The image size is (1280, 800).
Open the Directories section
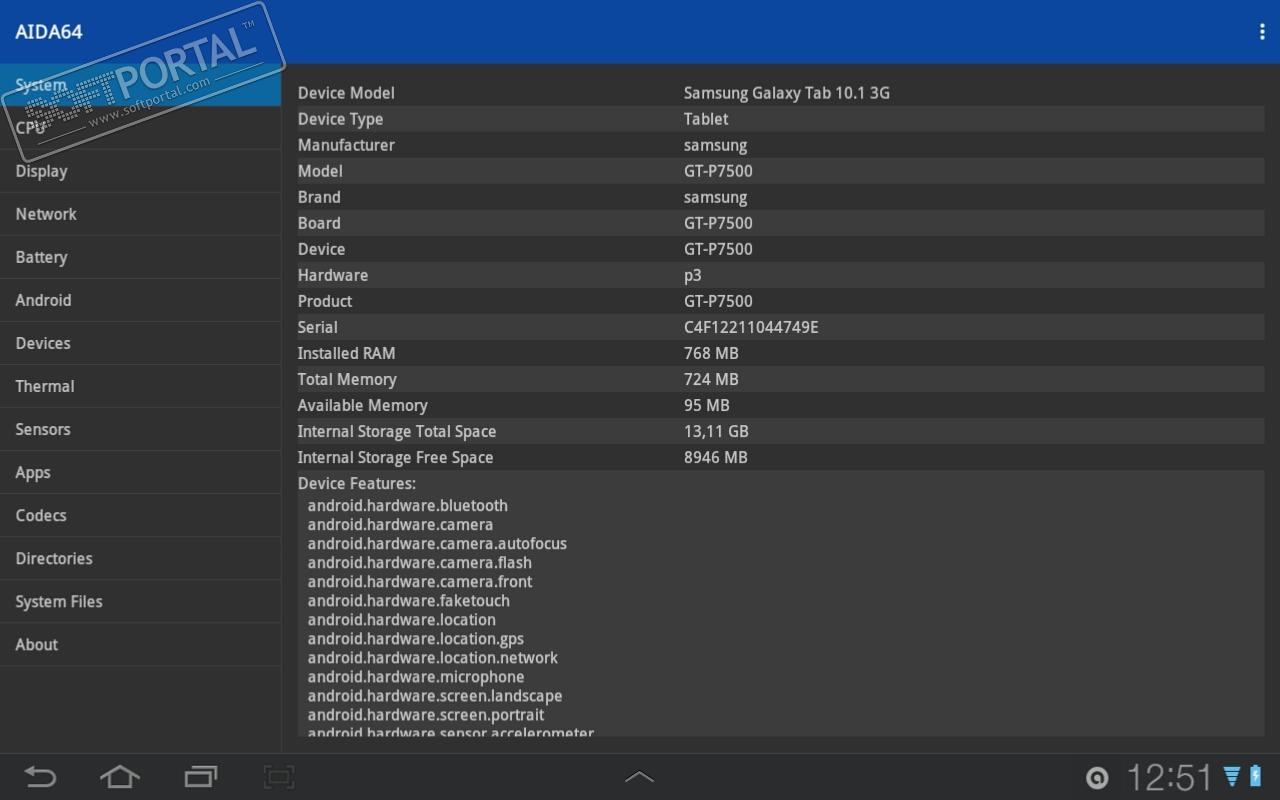140,558
